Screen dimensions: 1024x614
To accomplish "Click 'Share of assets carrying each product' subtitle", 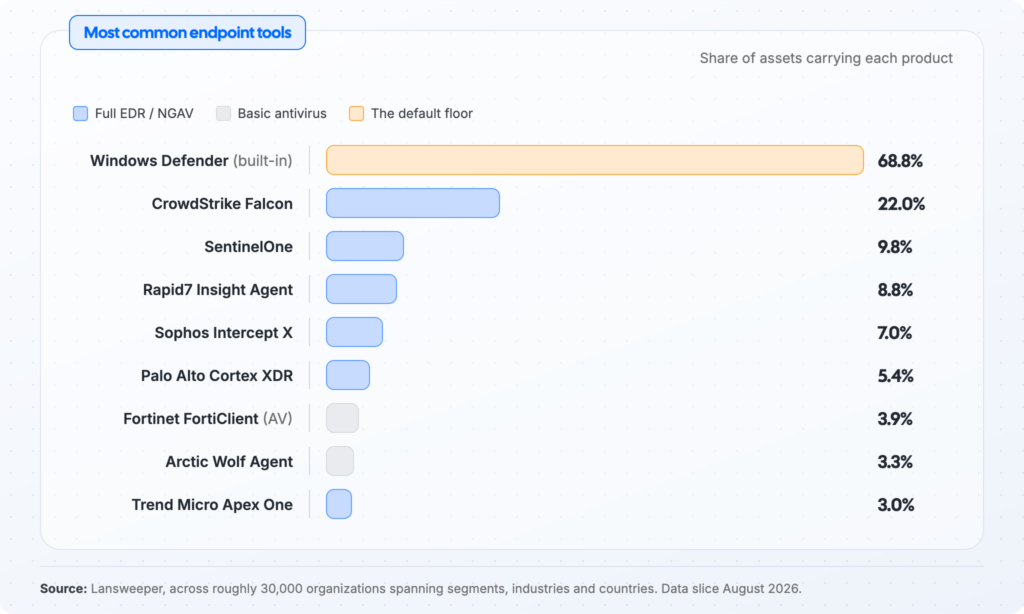I will pos(826,58).
